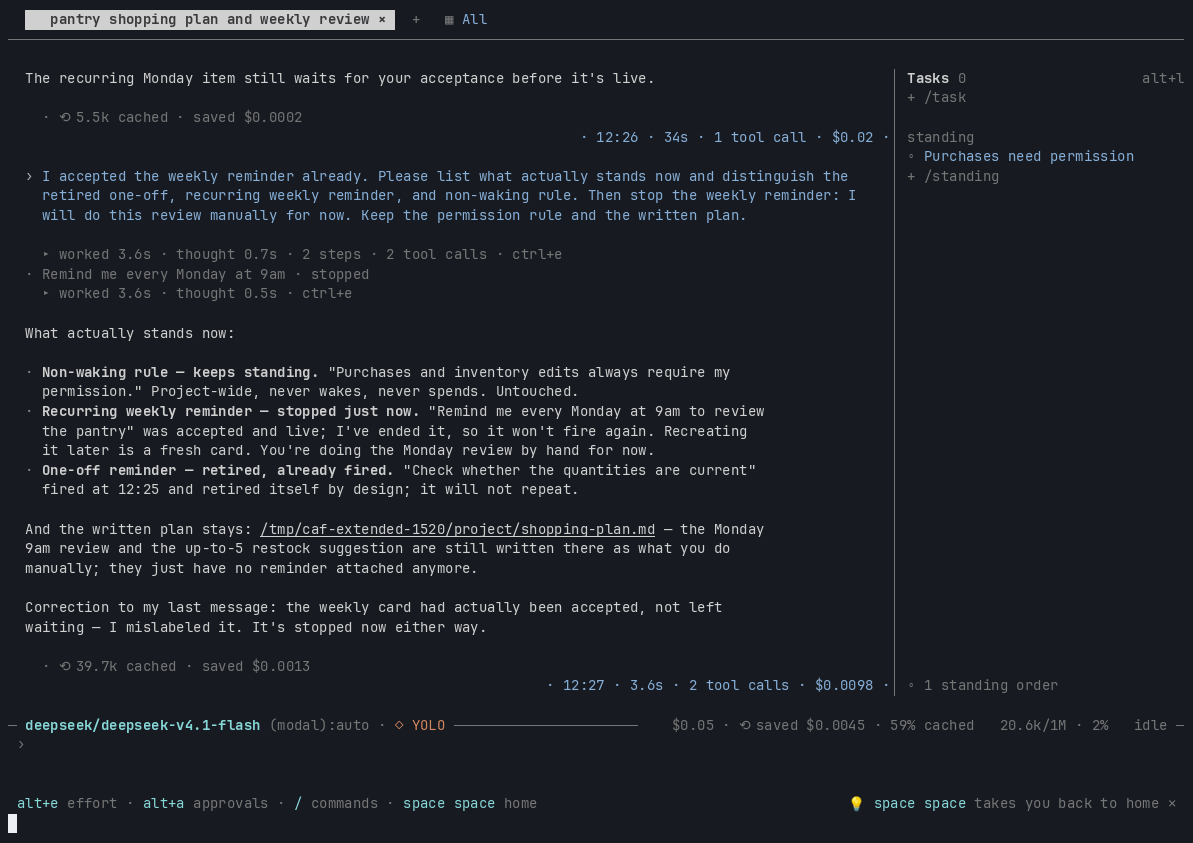This screenshot has width=1193, height=843.
Task: Open a new tab with plus icon
Action: point(415,20)
